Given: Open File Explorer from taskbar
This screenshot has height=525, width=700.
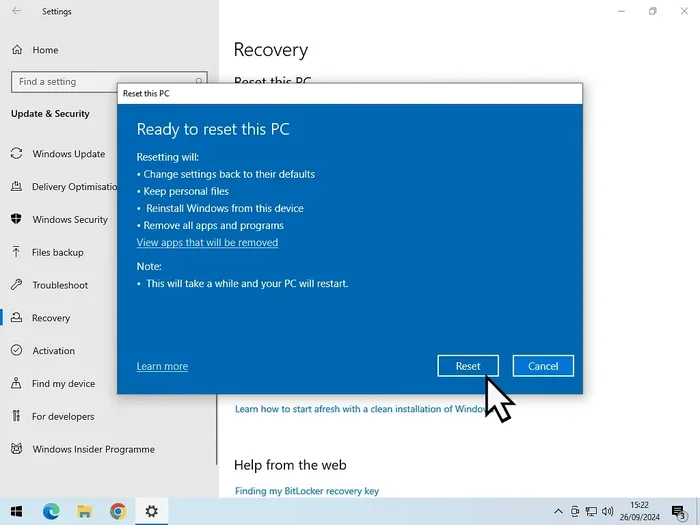Looking at the screenshot, I should [x=84, y=511].
